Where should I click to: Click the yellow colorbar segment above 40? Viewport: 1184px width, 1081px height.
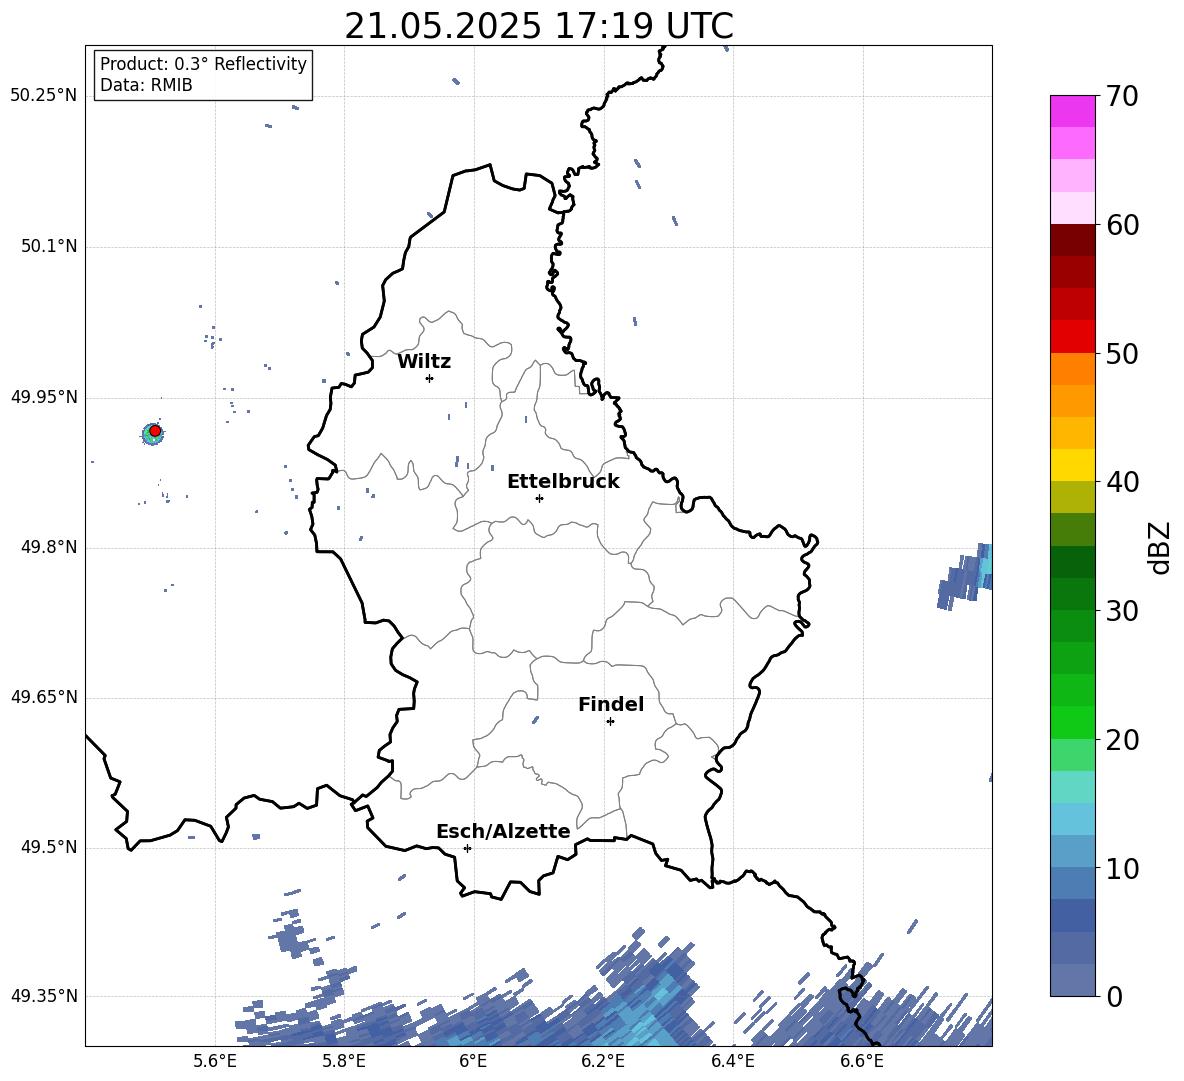1072,465
